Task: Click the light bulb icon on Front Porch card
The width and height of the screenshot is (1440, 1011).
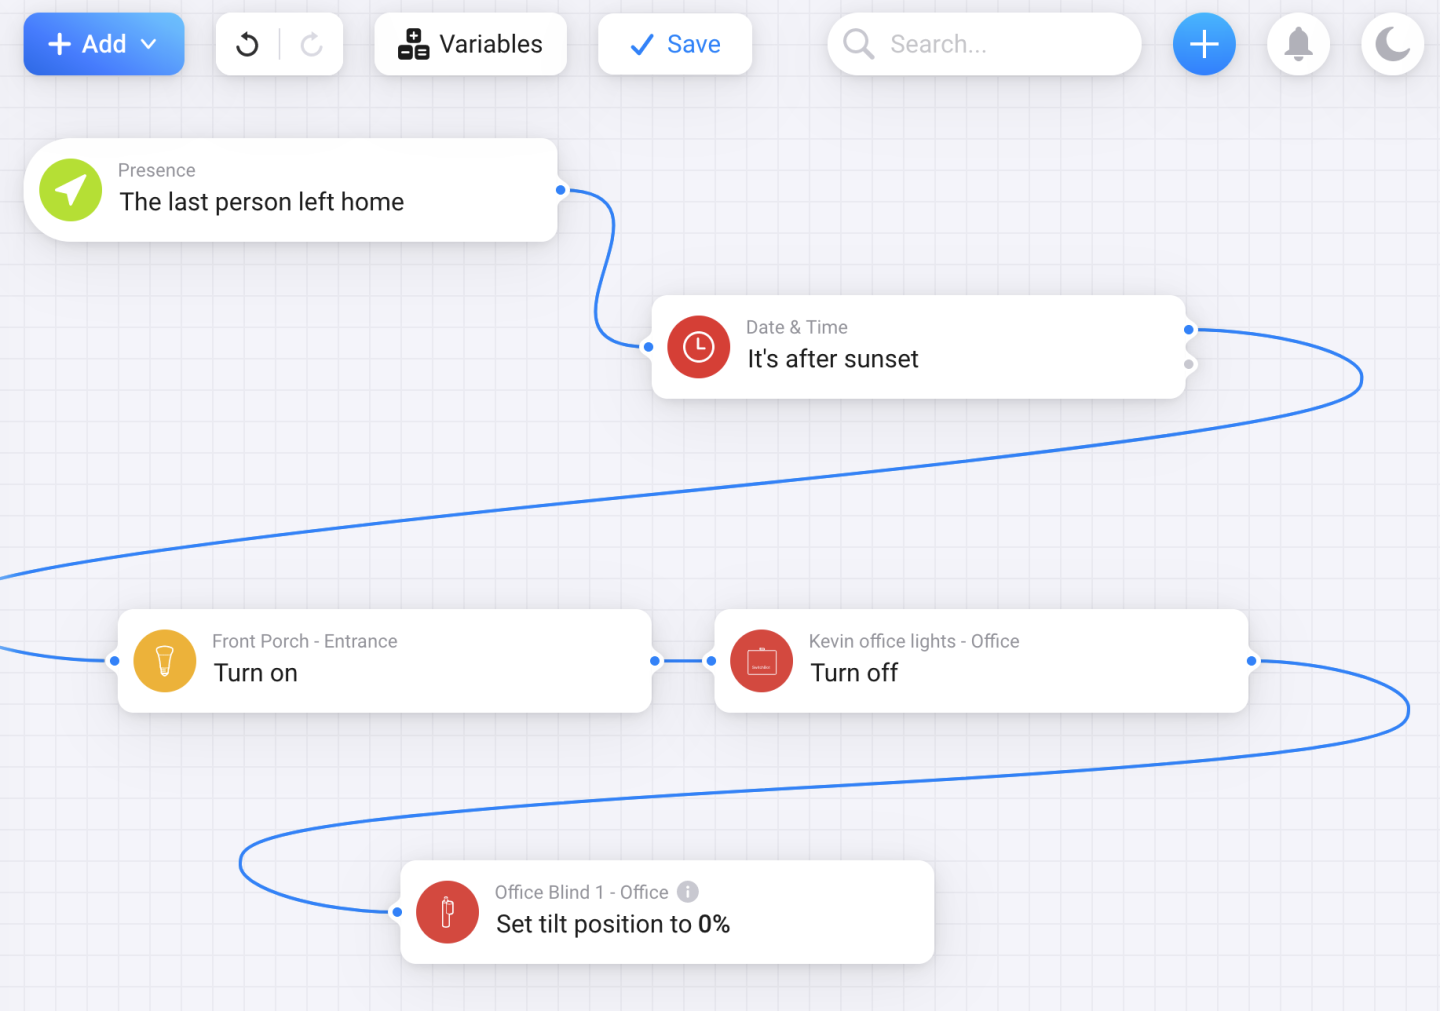Action: coord(165,661)
